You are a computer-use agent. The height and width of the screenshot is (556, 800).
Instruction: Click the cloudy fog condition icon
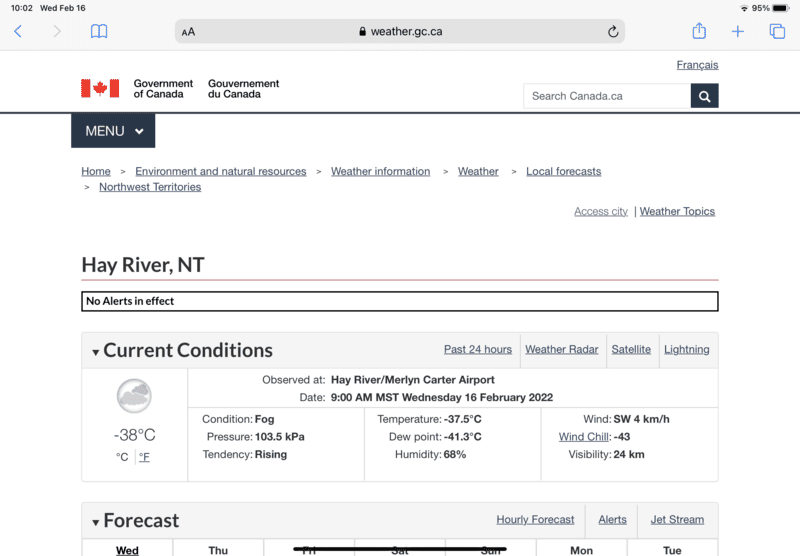coord(134,396)
